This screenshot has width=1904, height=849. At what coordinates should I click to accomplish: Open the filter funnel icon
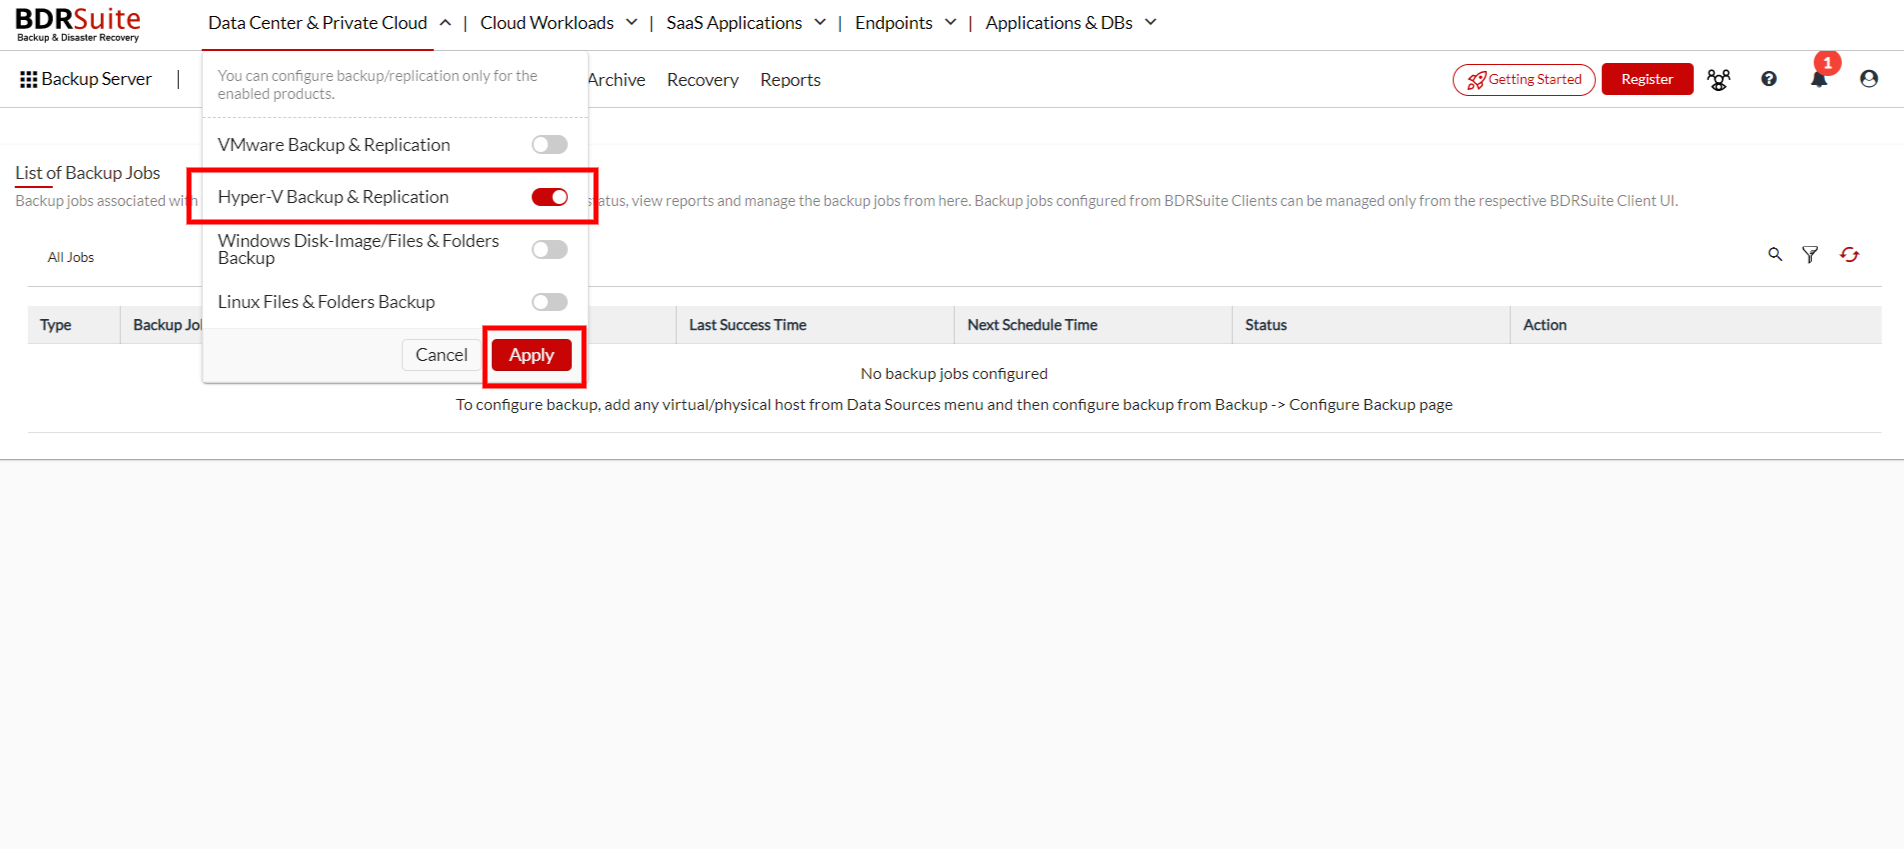coord(1810,255)
